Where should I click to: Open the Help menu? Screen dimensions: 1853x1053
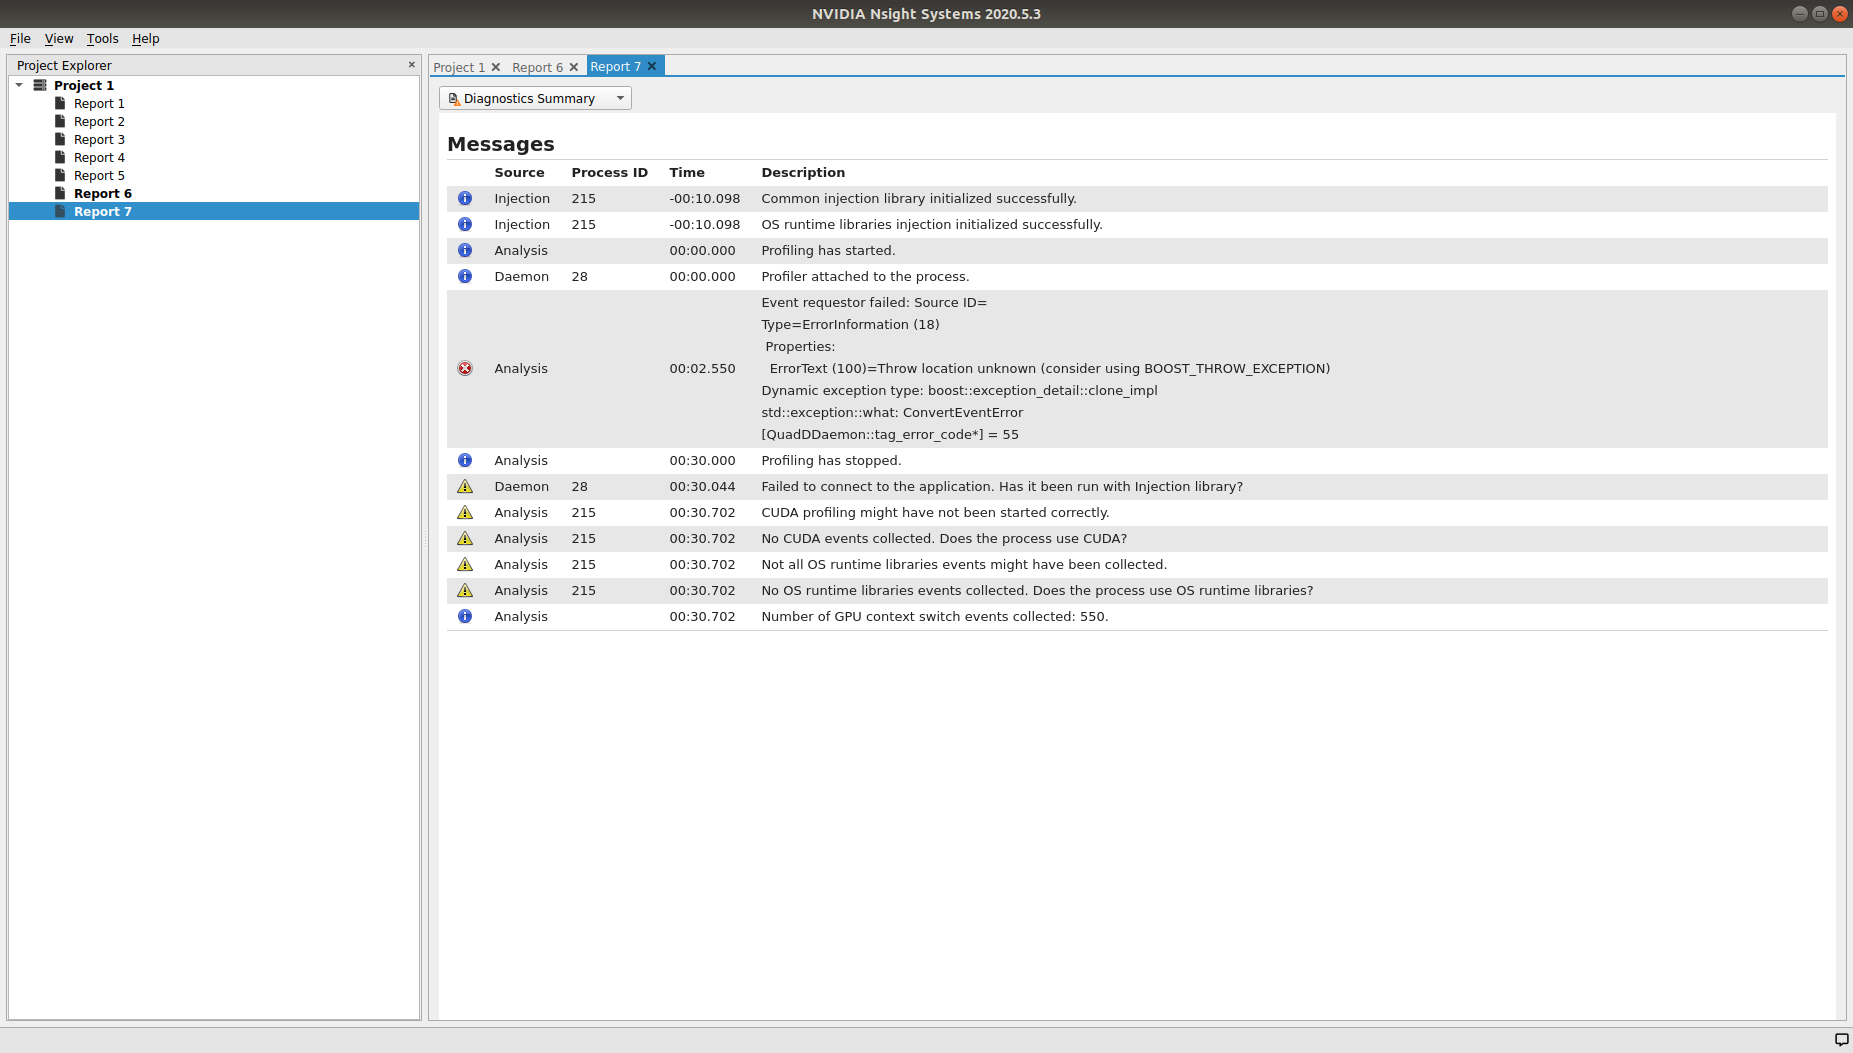click(x=146, y=39)
